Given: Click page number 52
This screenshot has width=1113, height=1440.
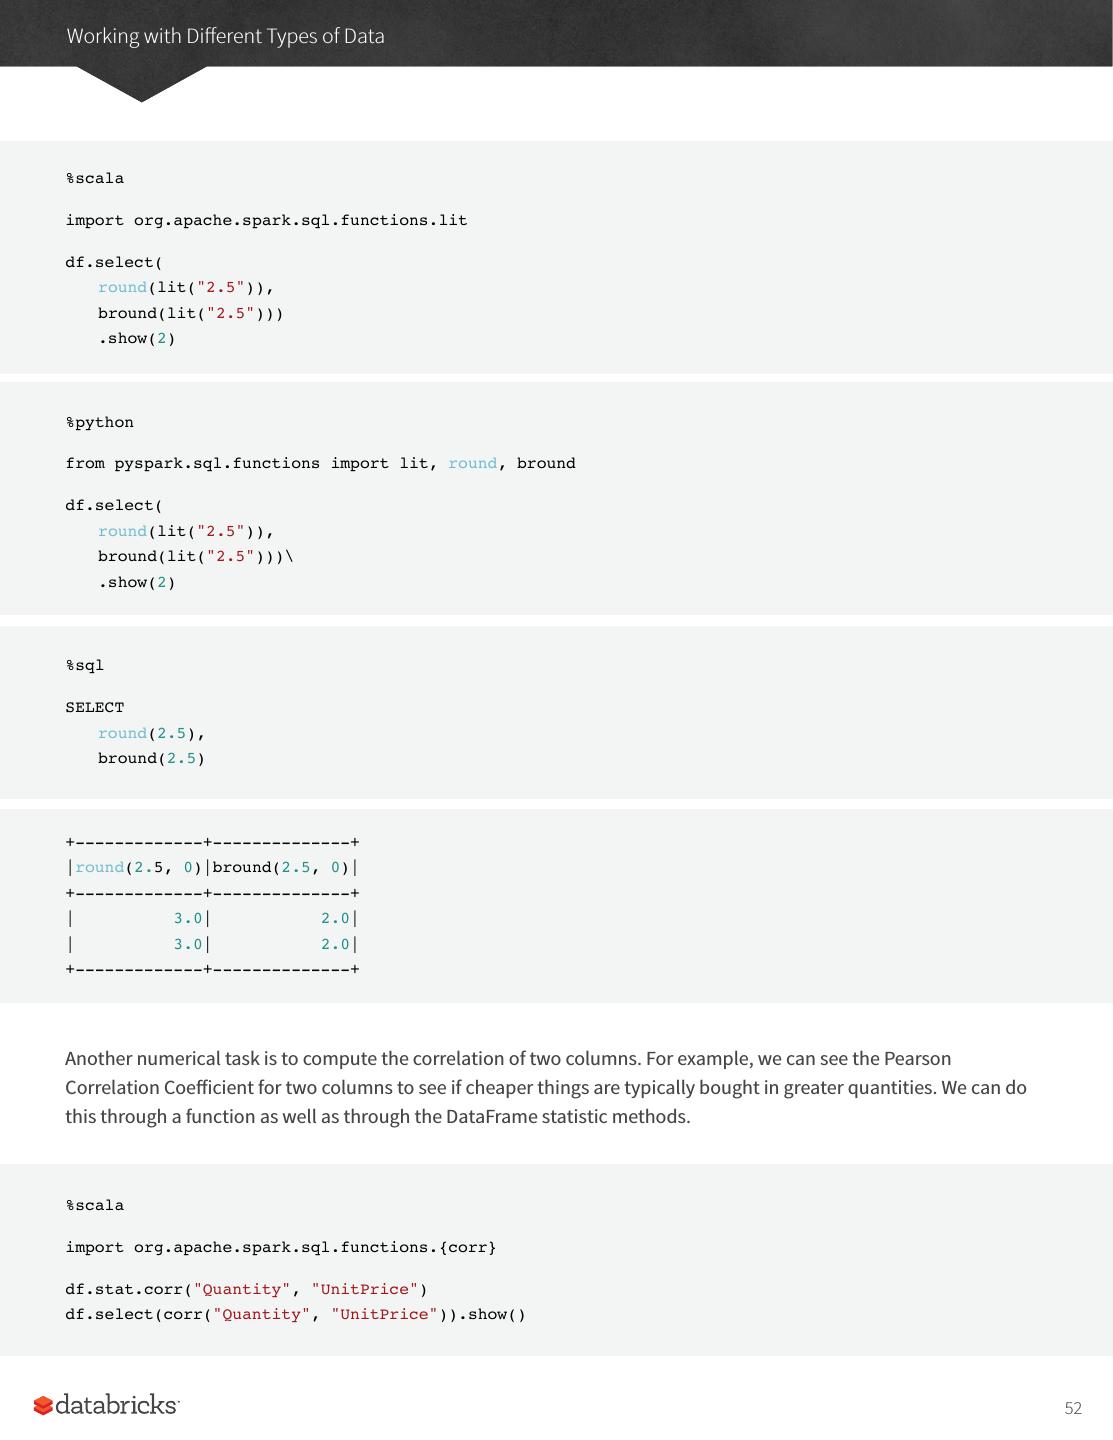Looking at the screenshot, I should (x=1073, y=1408).
